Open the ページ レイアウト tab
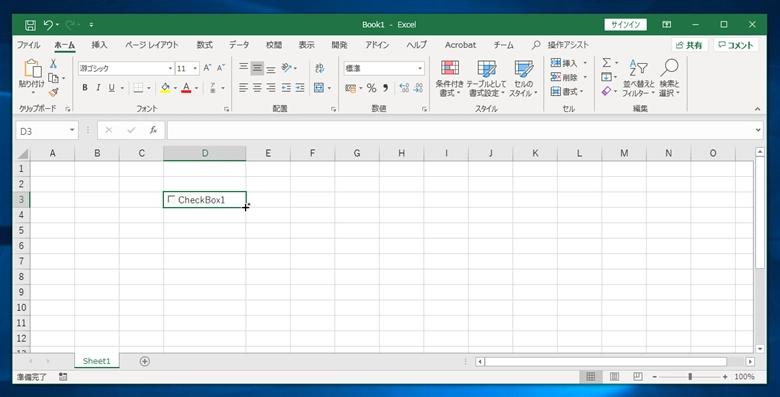The image size is (780, 397). pos(151,45)
